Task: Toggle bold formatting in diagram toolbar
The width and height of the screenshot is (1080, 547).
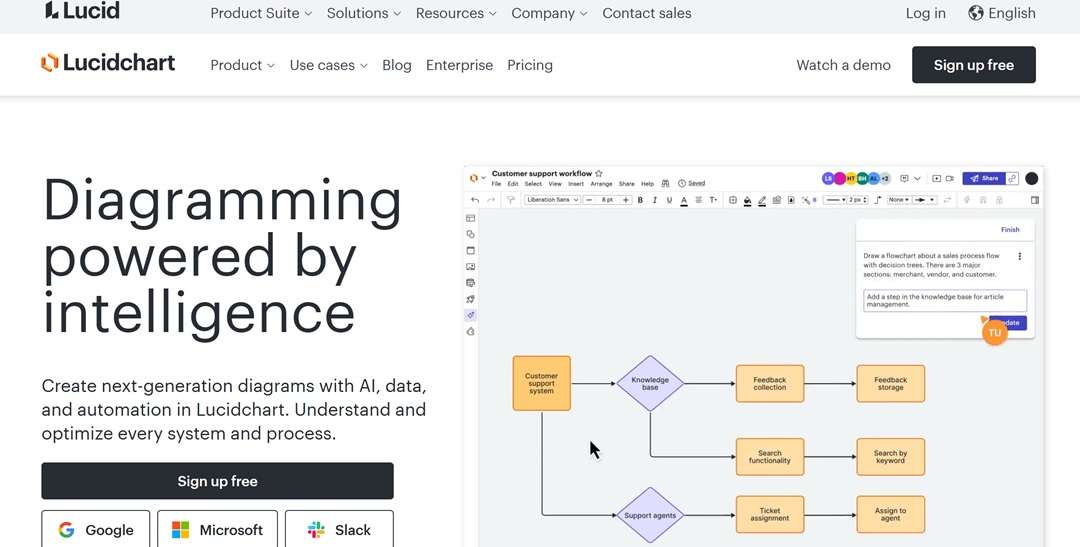Action: [x=640, y=200]
